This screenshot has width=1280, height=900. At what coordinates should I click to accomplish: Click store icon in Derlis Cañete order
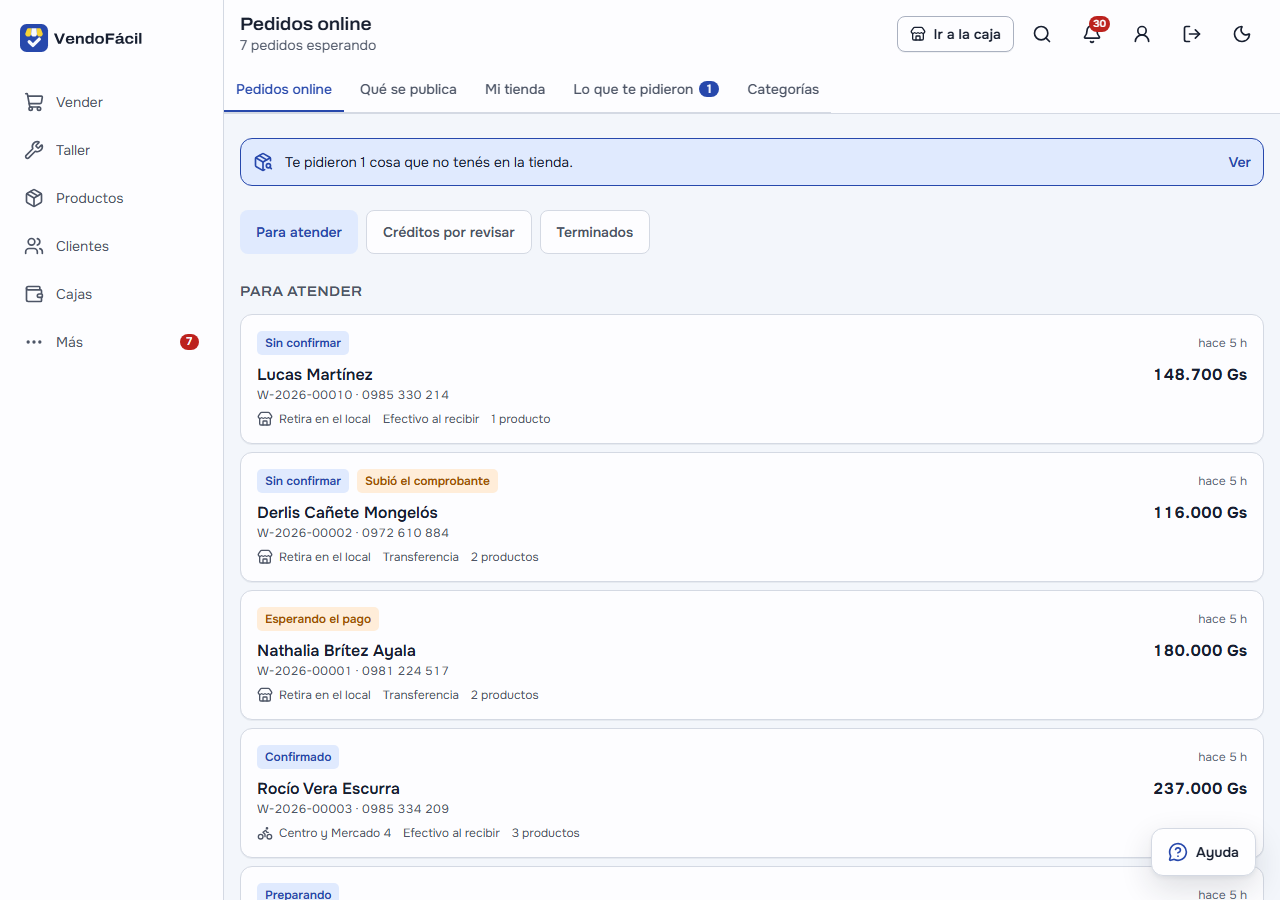click(265, 557)
